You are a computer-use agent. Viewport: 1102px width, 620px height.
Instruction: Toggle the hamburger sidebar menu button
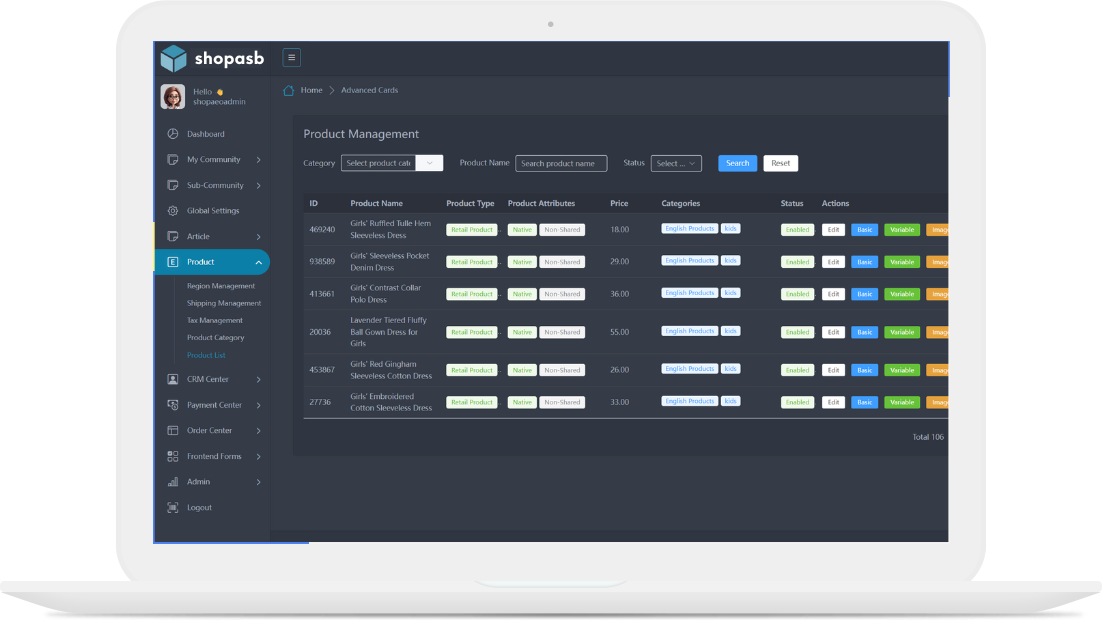click(x=291, y=58)
